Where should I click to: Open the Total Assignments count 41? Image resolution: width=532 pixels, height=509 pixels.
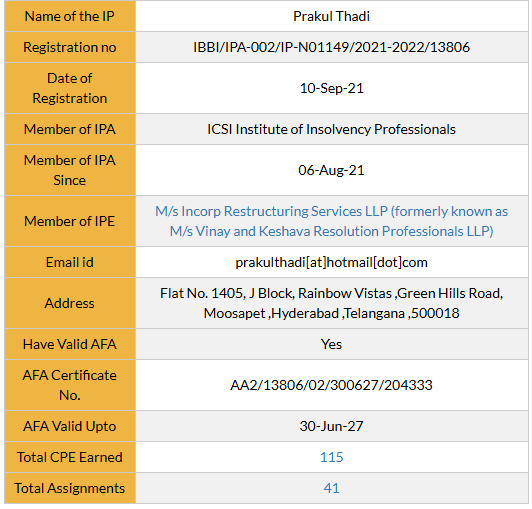point(331,488)
